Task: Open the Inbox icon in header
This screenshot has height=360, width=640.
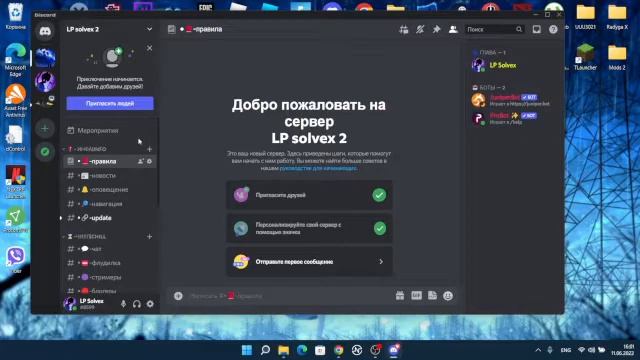Action: click(x=536, y=29)
